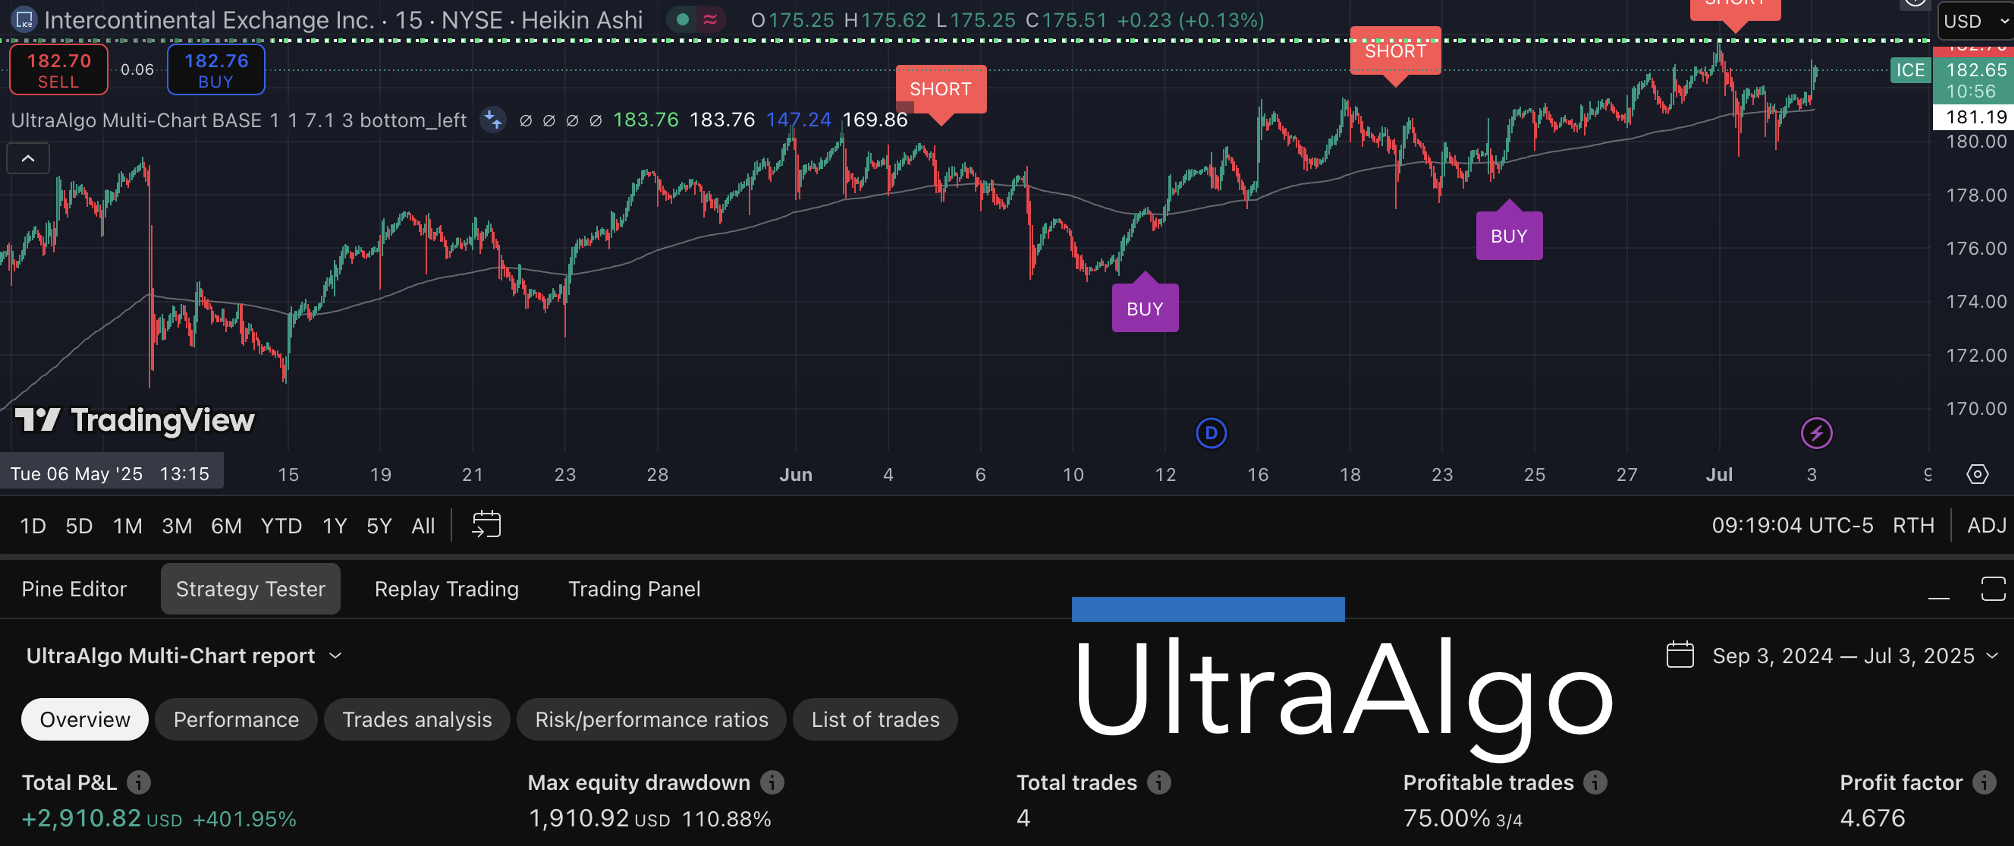Select the 6M time range
The height and width of the screenshot is (846, 2014).
(x=226, y=526)
